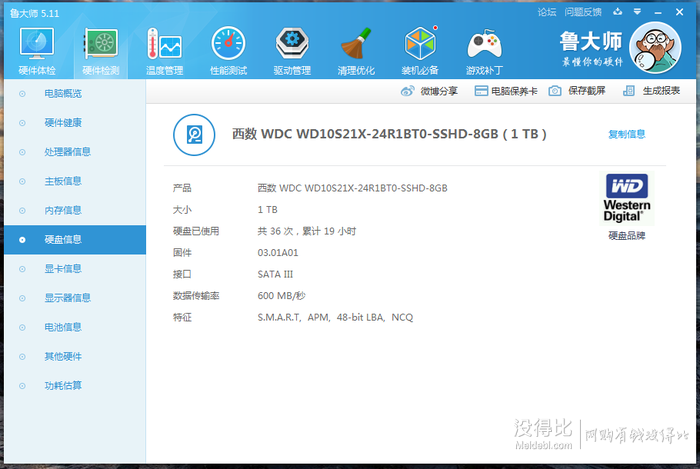Click the generate report icon

pyautogui.click(x=629, y=91)
